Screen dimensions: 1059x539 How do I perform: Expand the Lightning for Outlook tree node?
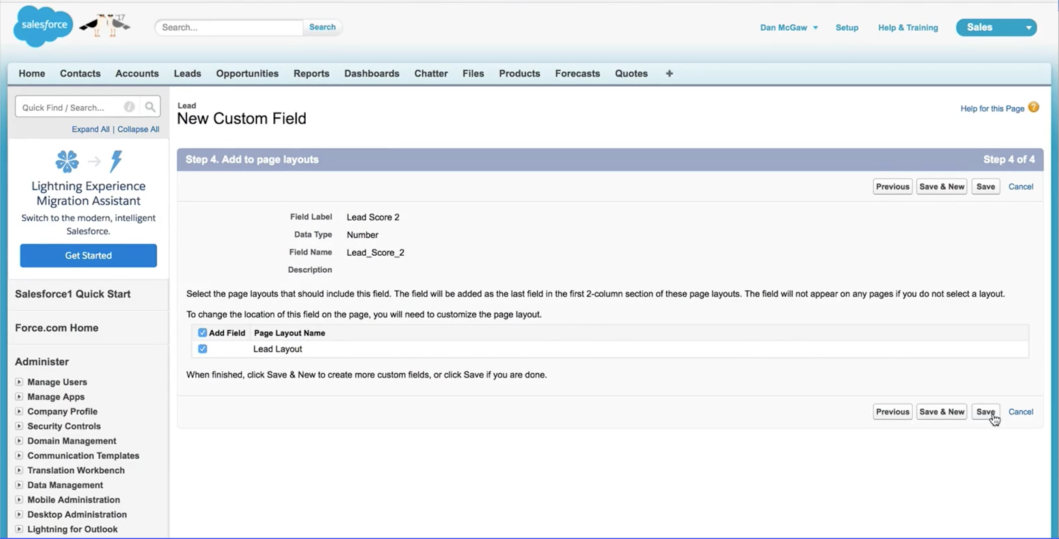[x=19, y=530]
